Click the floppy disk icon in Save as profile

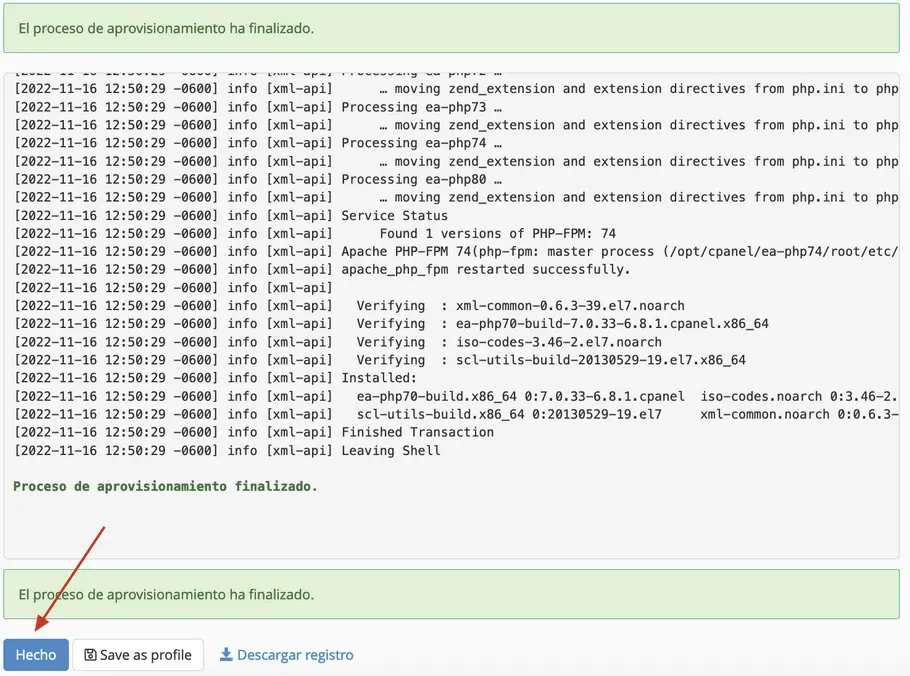[x=90, y=655]
